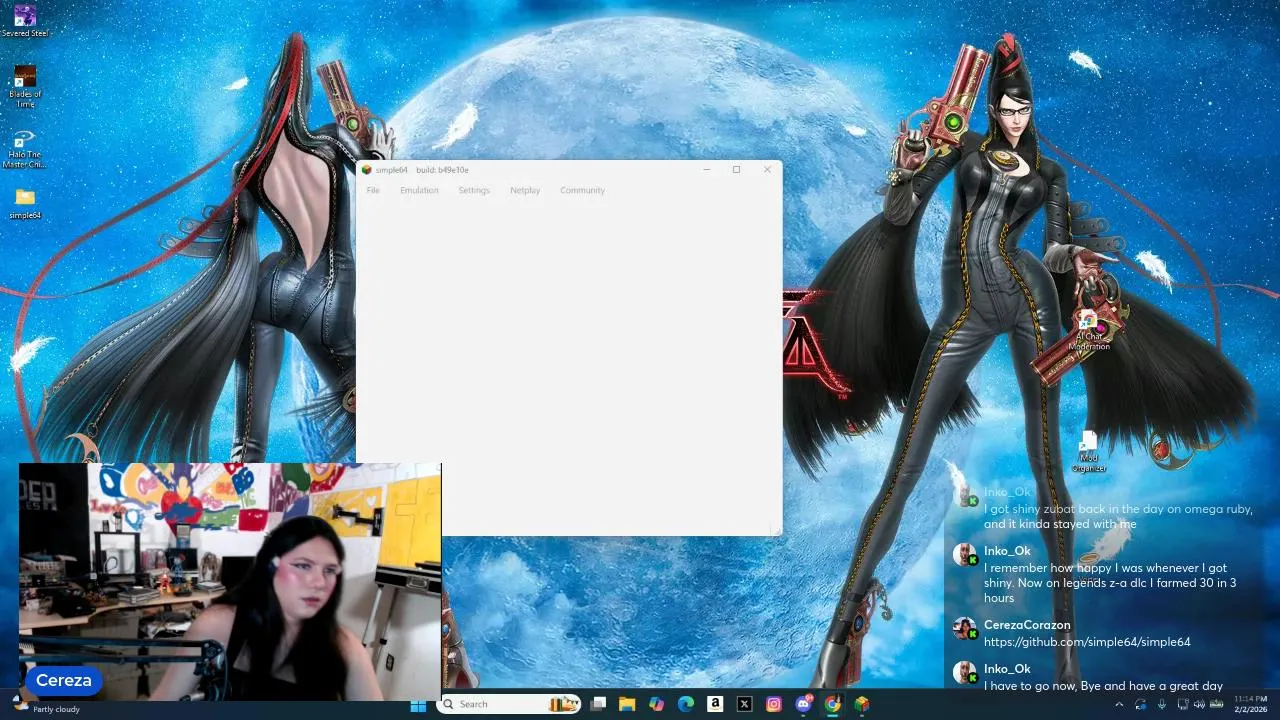The image size is (1280, 720).
Task: Show hidden system tray icons
Action: coord(1119,704)
